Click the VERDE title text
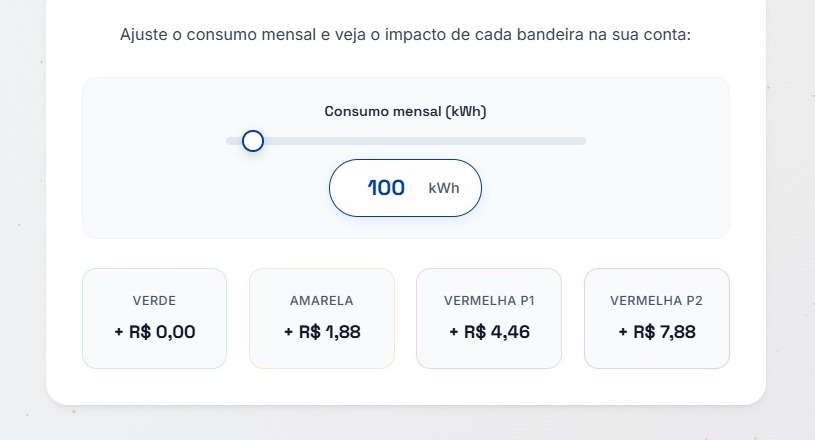This screenshot has width=815, height=440. [x=154, y=300]
